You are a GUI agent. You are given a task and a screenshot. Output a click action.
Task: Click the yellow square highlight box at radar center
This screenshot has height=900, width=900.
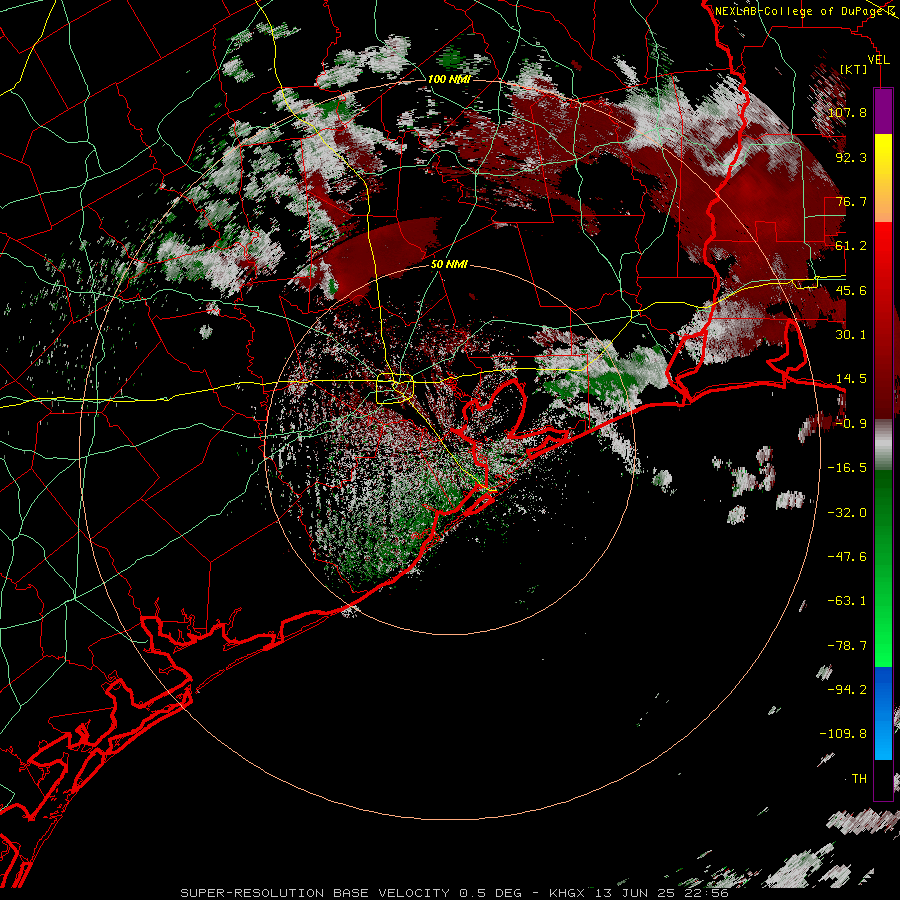[394, 389]
